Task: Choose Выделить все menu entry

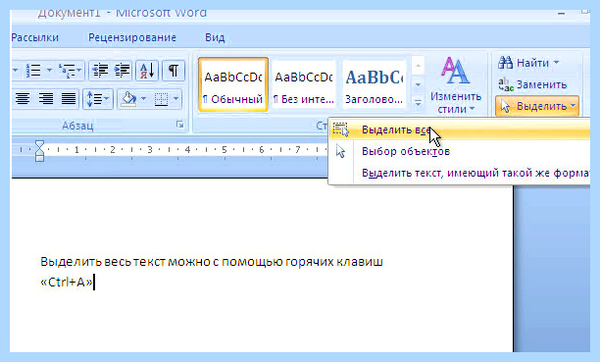Action: 460,130
